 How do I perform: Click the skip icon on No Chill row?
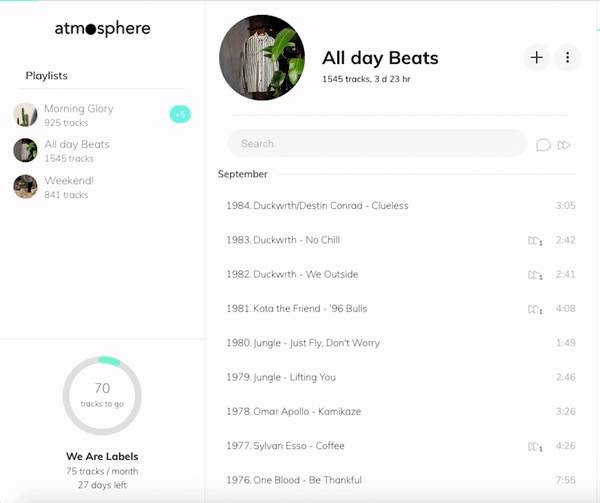535,241
